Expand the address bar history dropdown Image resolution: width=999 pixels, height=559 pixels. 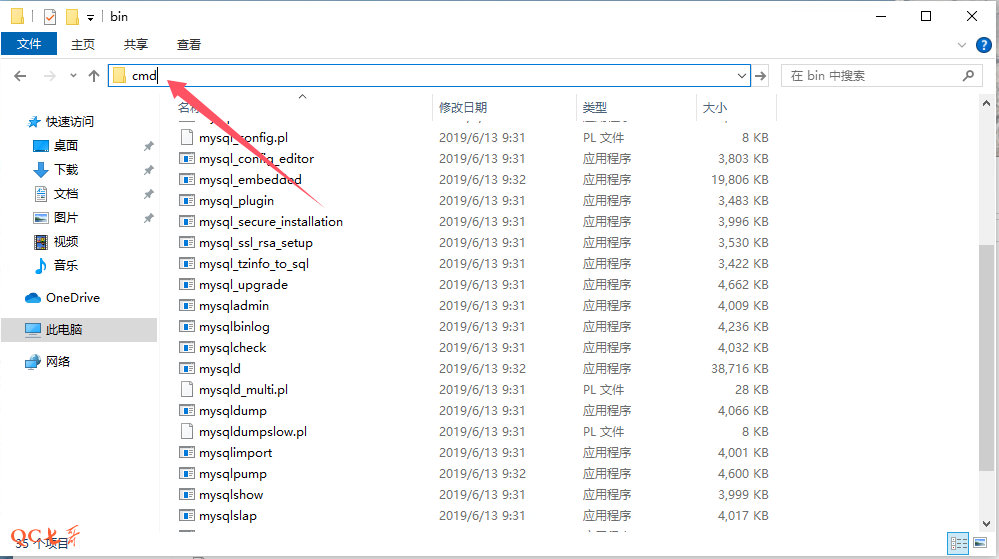click(742, 76)
